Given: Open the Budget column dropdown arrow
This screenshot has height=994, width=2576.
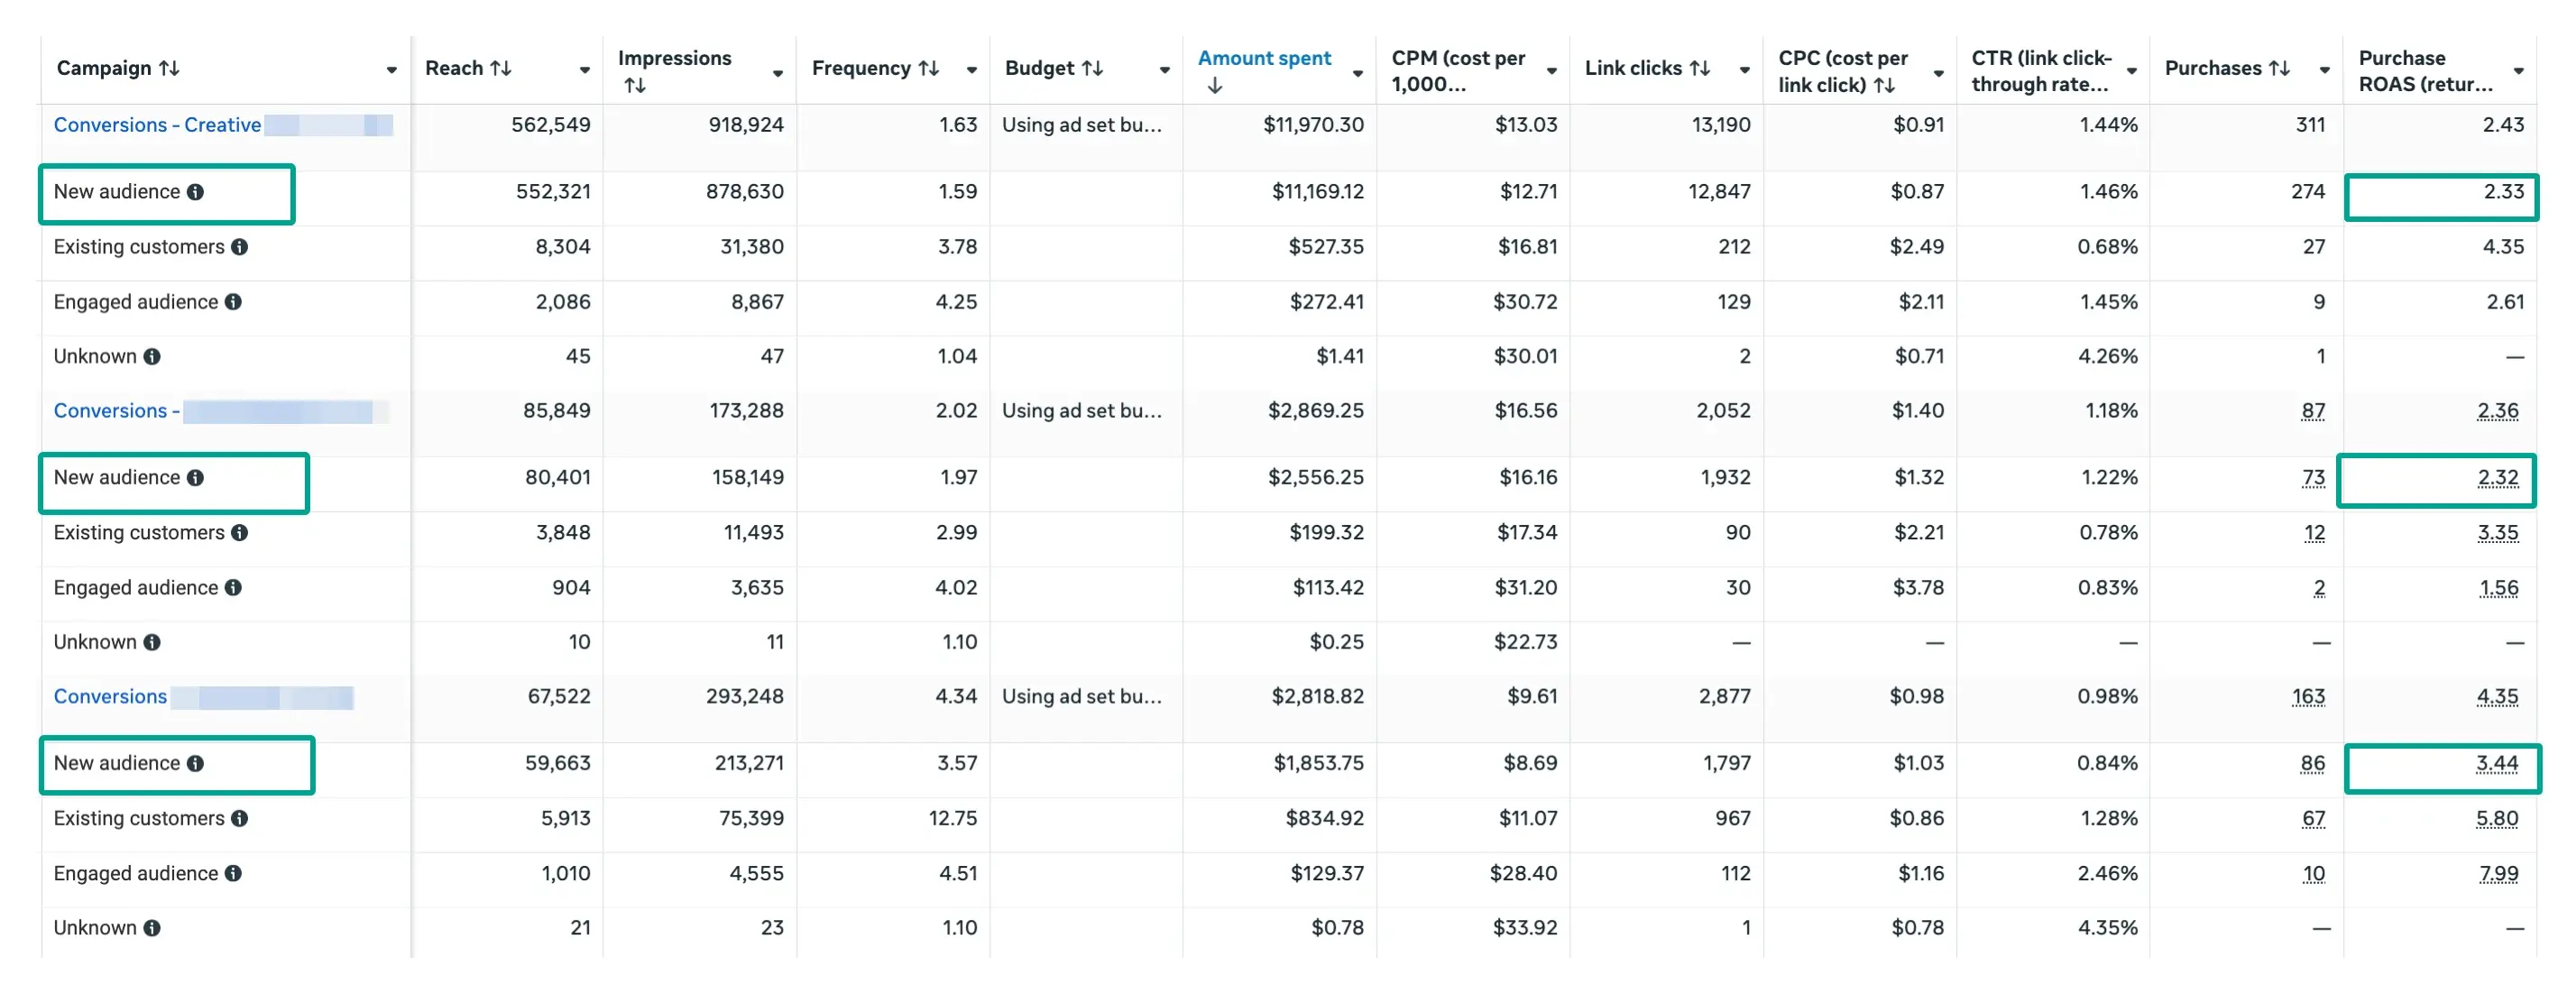Looking at the screenshot, I should point(1164,70).
